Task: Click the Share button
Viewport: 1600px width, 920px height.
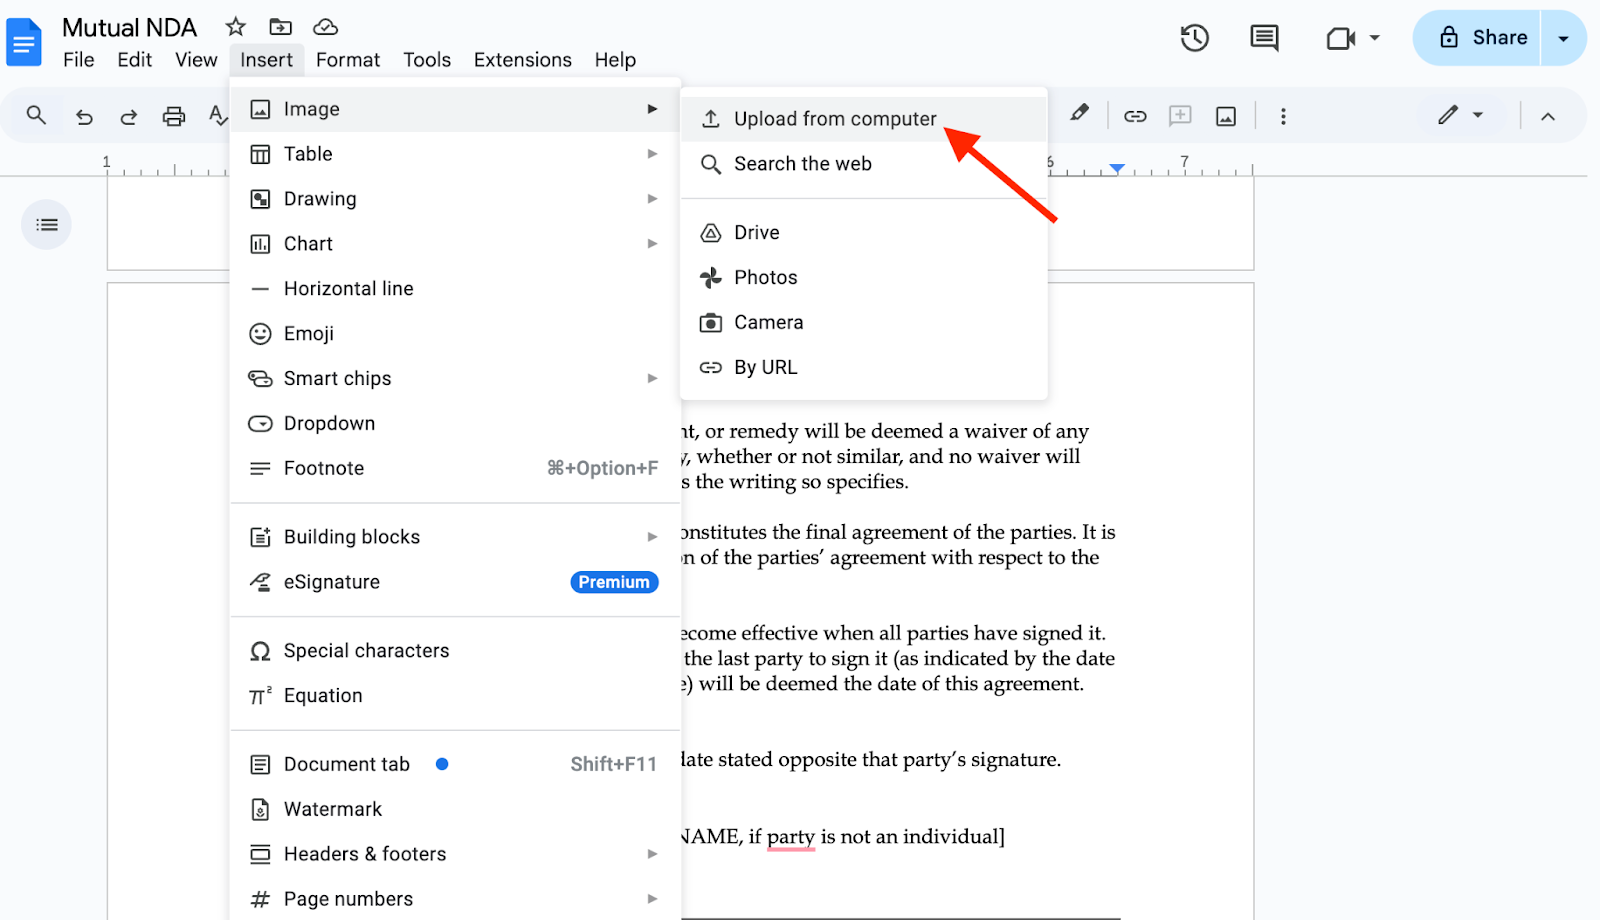Action: pyautogui.click(x=1477, y=38)
